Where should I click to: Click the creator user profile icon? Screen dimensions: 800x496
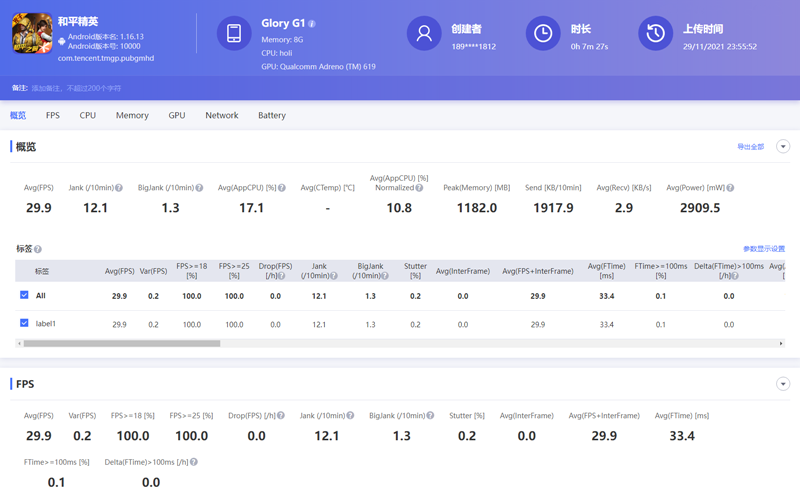click(424, 33)
